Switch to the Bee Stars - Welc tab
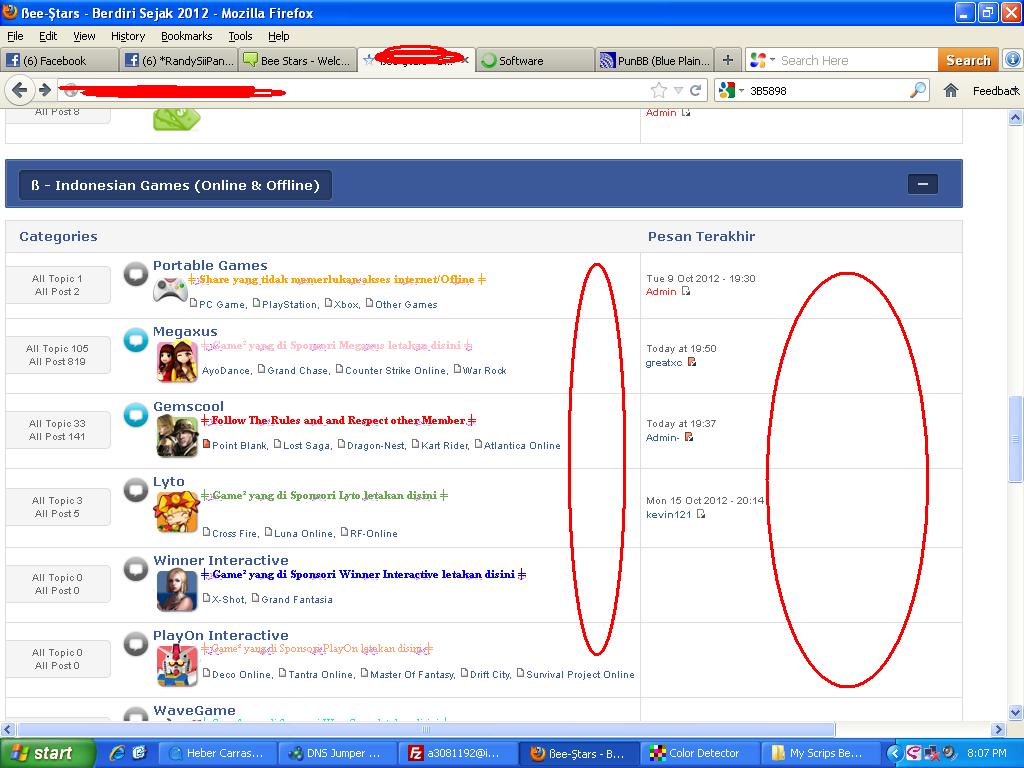Screen dimensions: 1024x768 [x=298, y=60]
